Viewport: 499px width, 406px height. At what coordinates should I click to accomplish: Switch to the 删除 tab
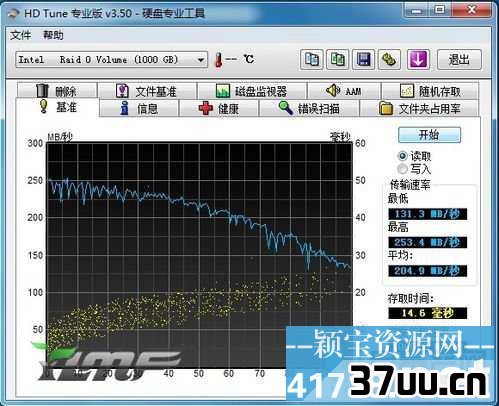coord(57,91)
